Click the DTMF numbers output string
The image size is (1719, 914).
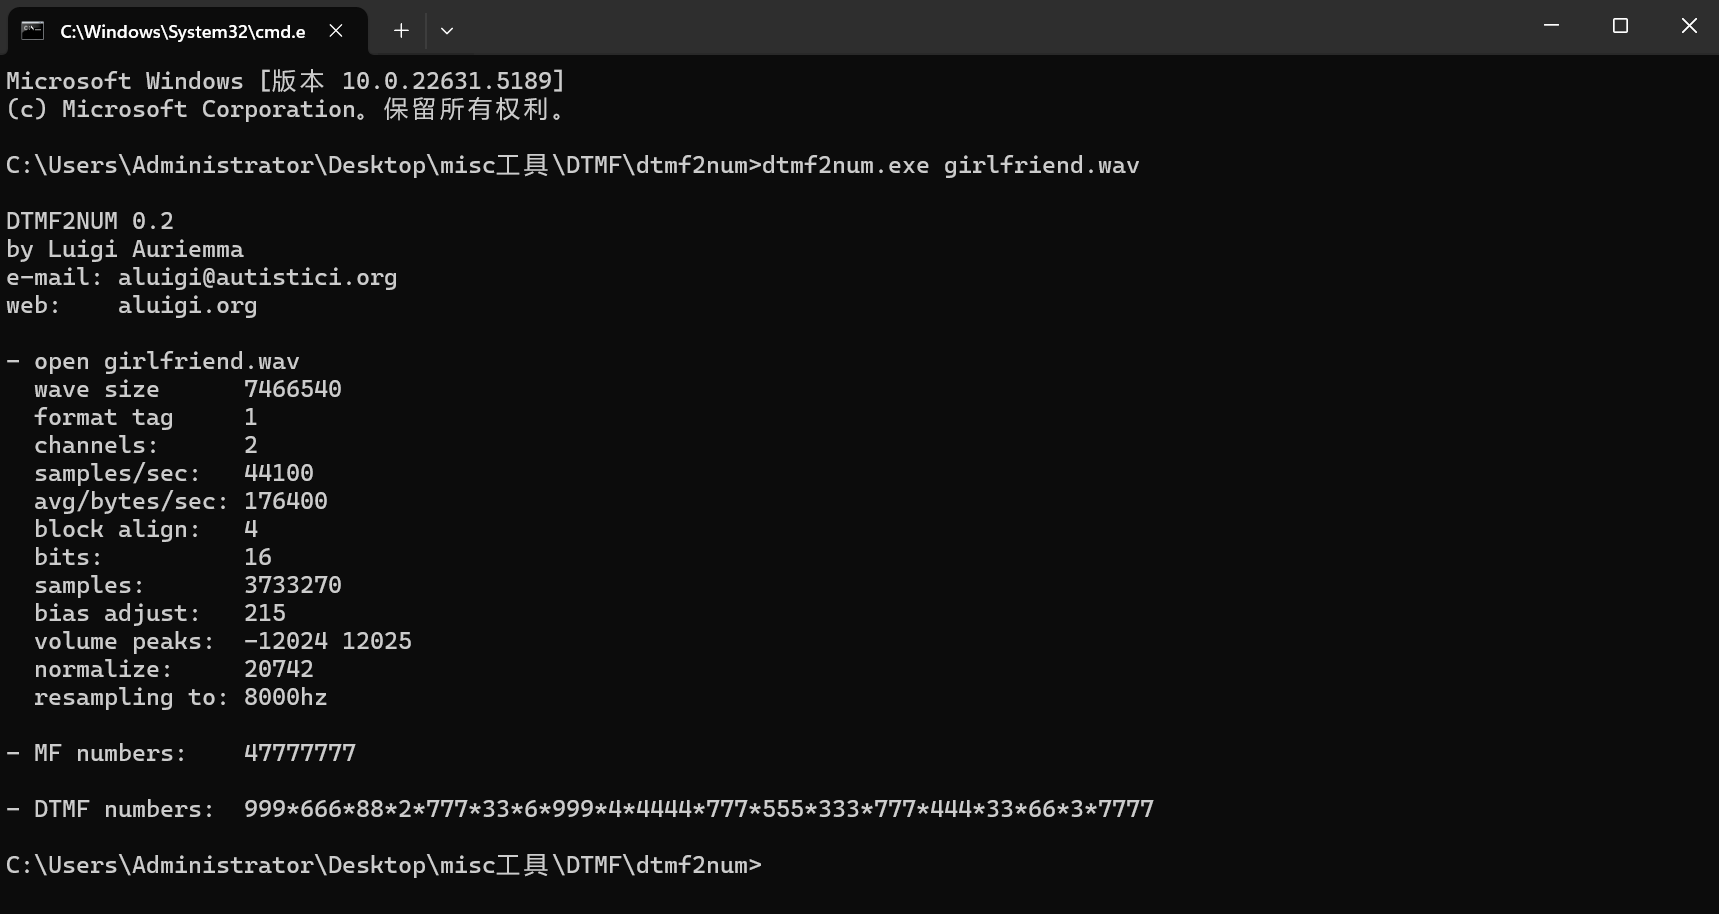point(698,809)
